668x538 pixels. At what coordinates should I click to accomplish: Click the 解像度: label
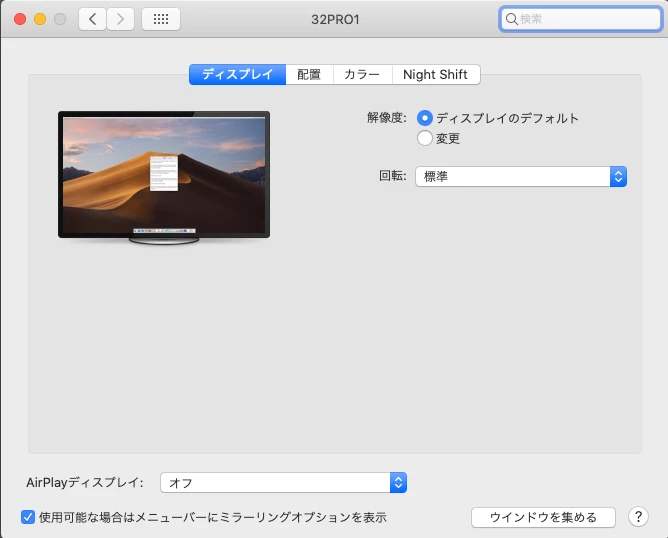click(387, 118)
